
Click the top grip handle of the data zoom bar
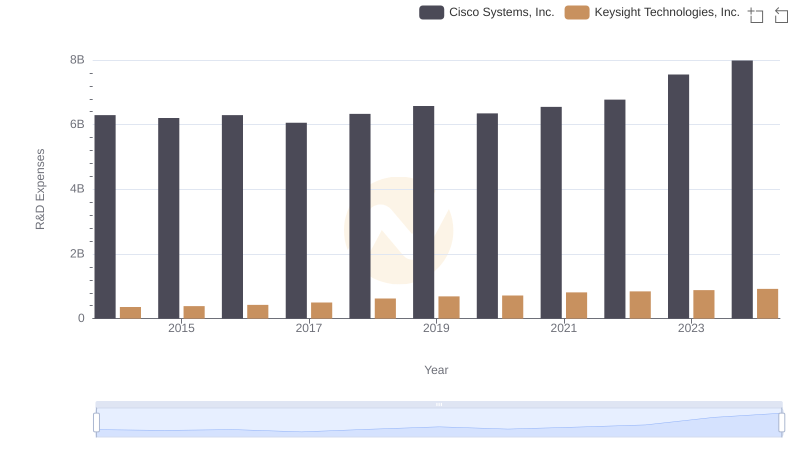point(439,404)
